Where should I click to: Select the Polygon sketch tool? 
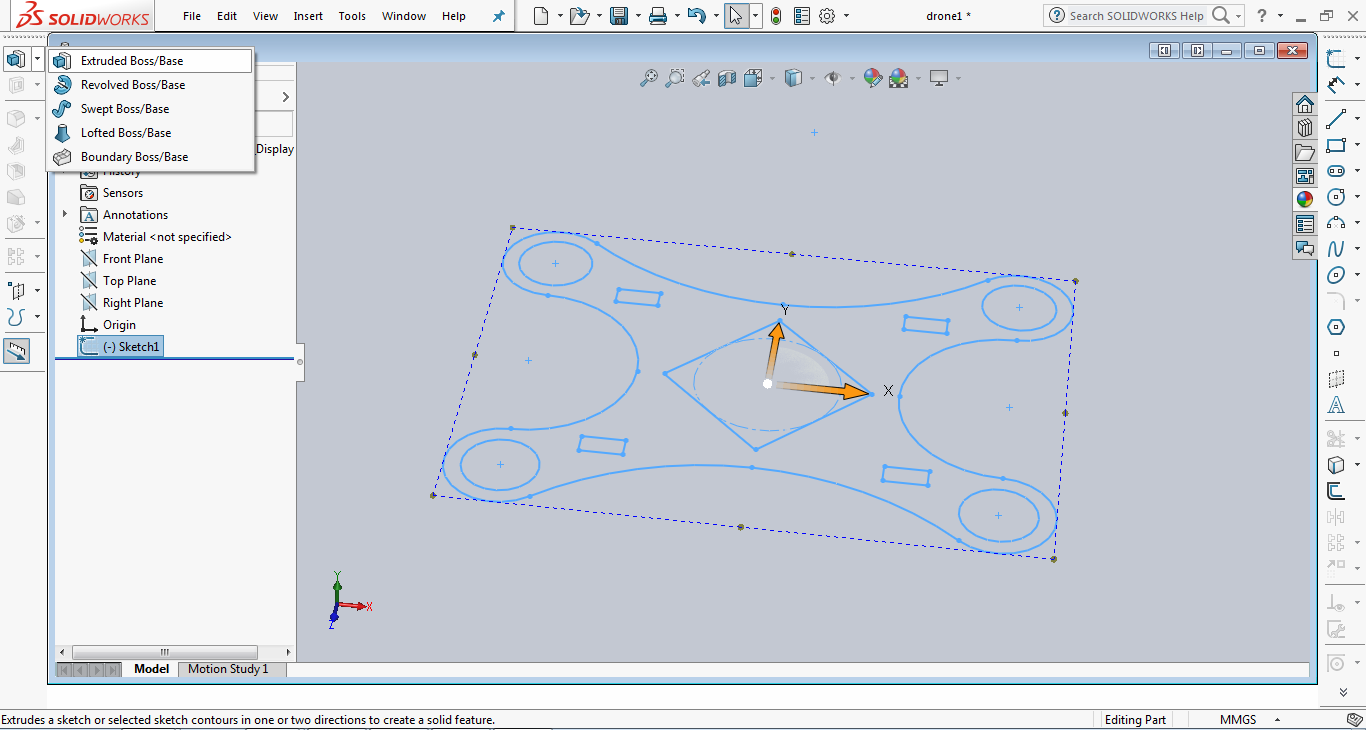(1336, 327)
